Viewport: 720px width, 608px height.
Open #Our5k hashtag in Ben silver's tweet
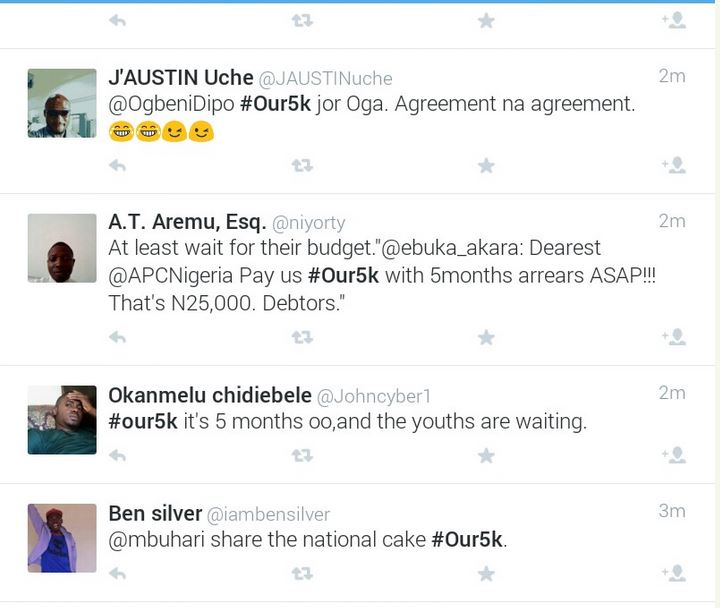pyautogui.click(x=467, y=540)
